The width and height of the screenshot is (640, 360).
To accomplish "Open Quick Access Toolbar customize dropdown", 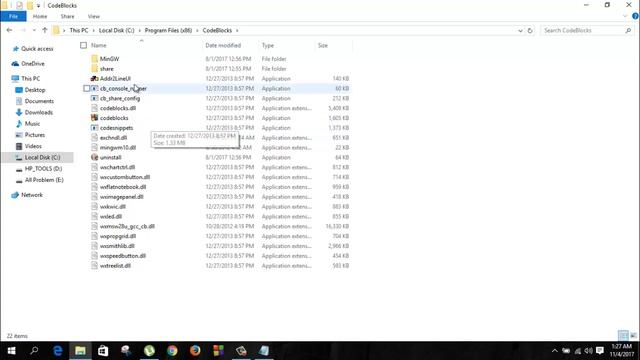I will pyautogui.click(x=38, y=6).
